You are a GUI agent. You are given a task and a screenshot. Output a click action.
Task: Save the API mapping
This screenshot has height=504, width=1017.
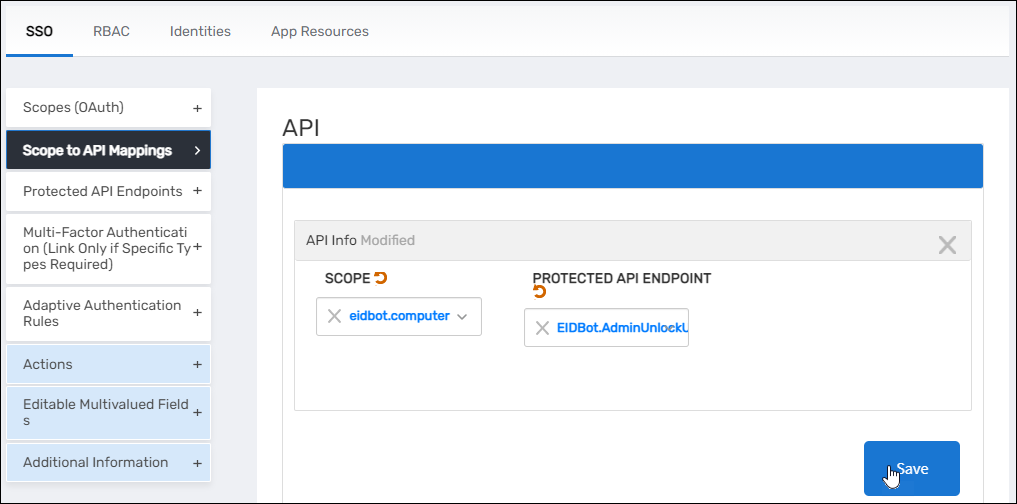[911, 468]
